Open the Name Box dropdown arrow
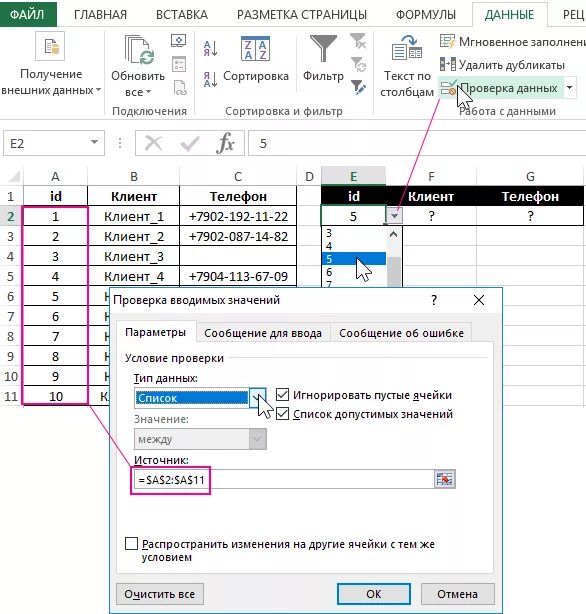 (94, 142)
